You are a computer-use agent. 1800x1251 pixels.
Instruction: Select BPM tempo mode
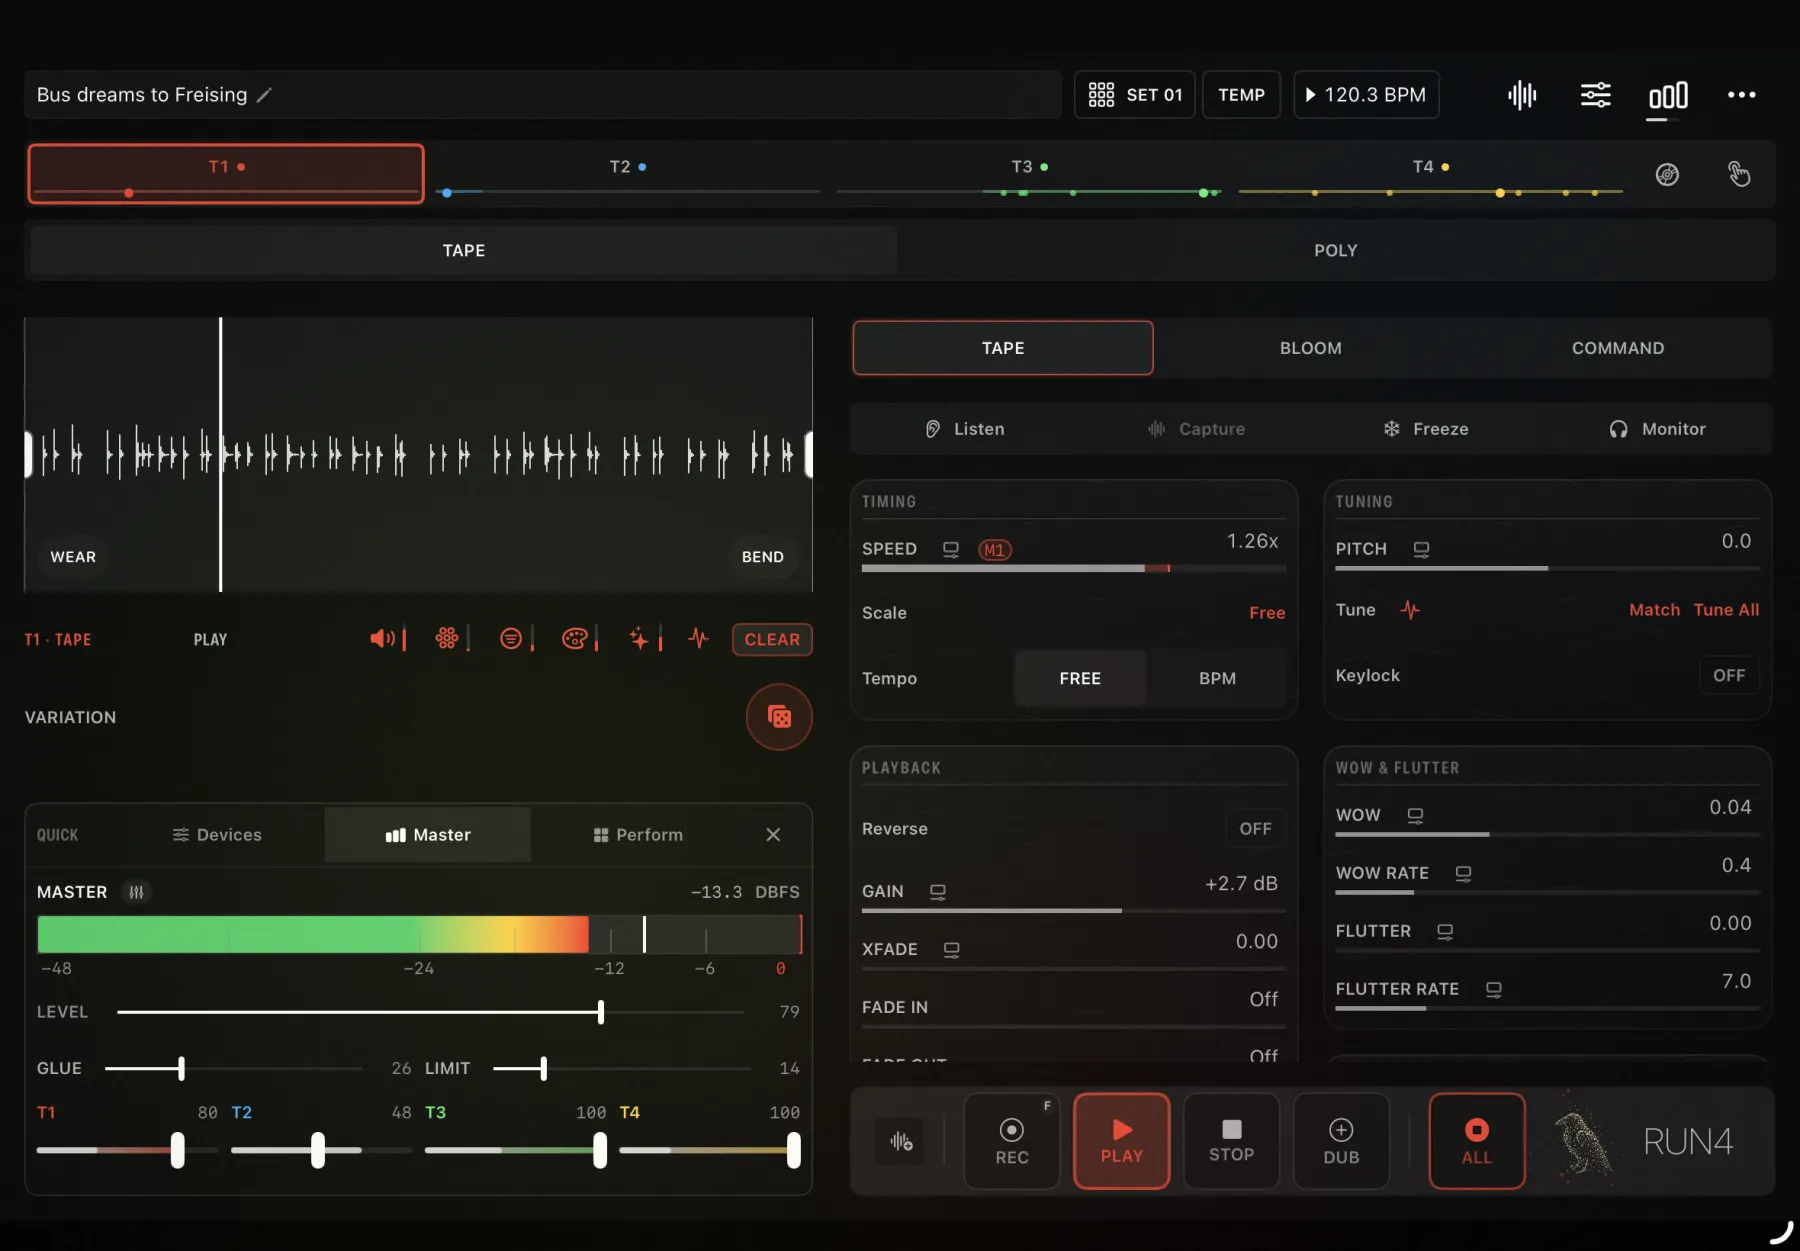pyautogui.click(x=1217, y=678)
